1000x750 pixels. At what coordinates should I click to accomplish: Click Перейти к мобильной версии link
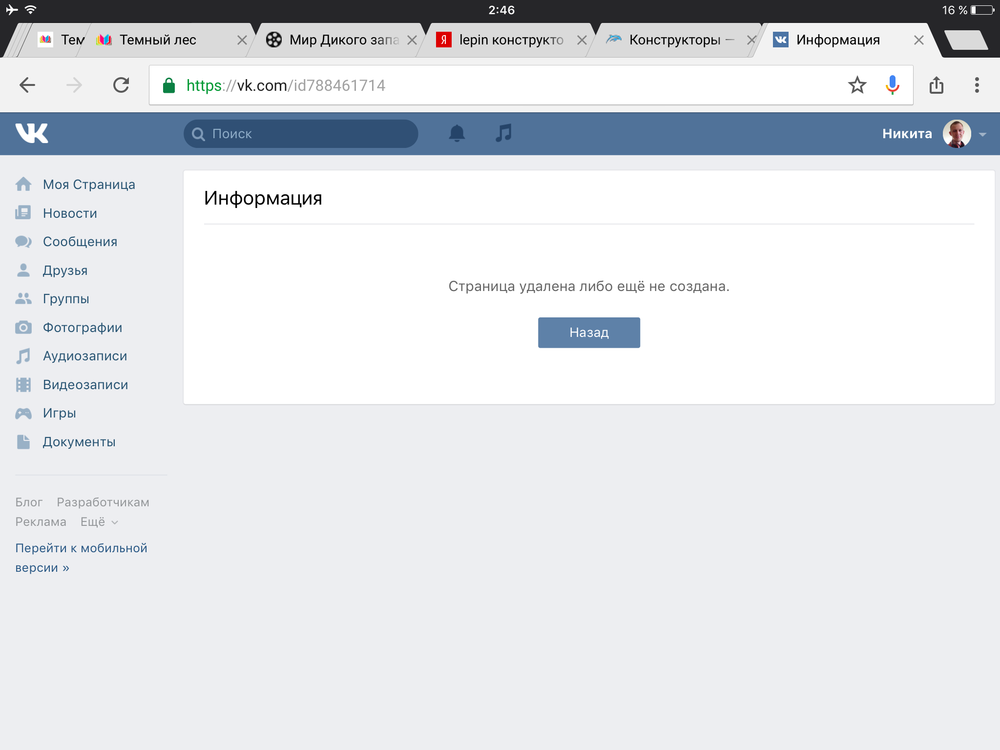(81, 557)
